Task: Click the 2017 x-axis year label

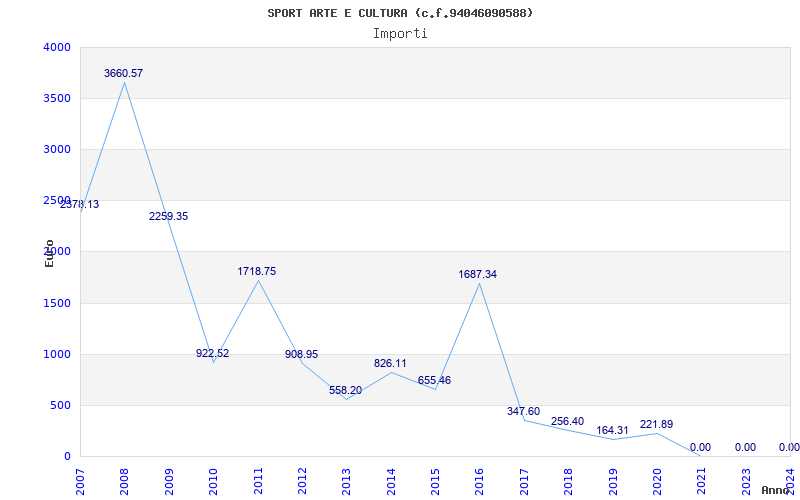Action: [x=524, y=481]
